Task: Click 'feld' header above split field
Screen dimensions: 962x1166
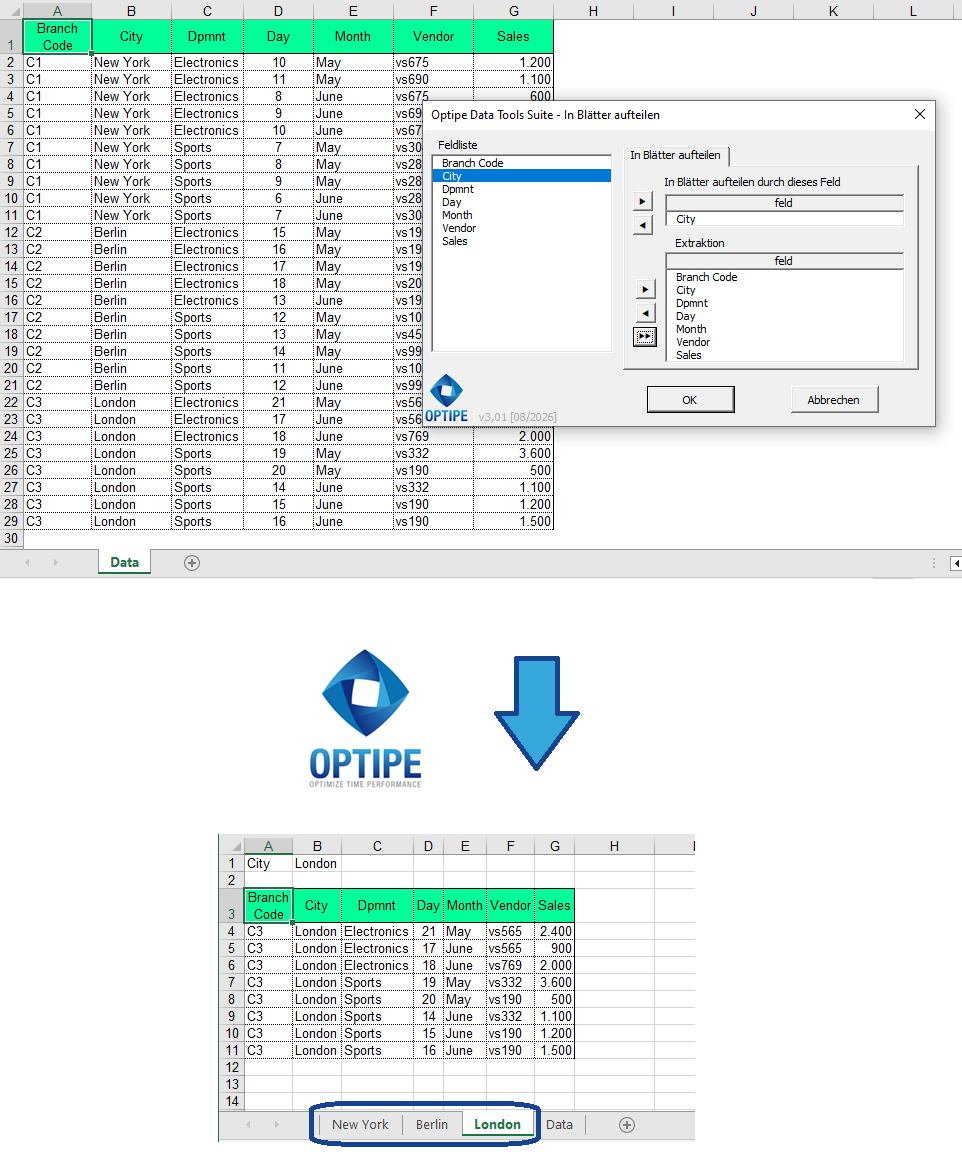Action: tap(784, 203)
